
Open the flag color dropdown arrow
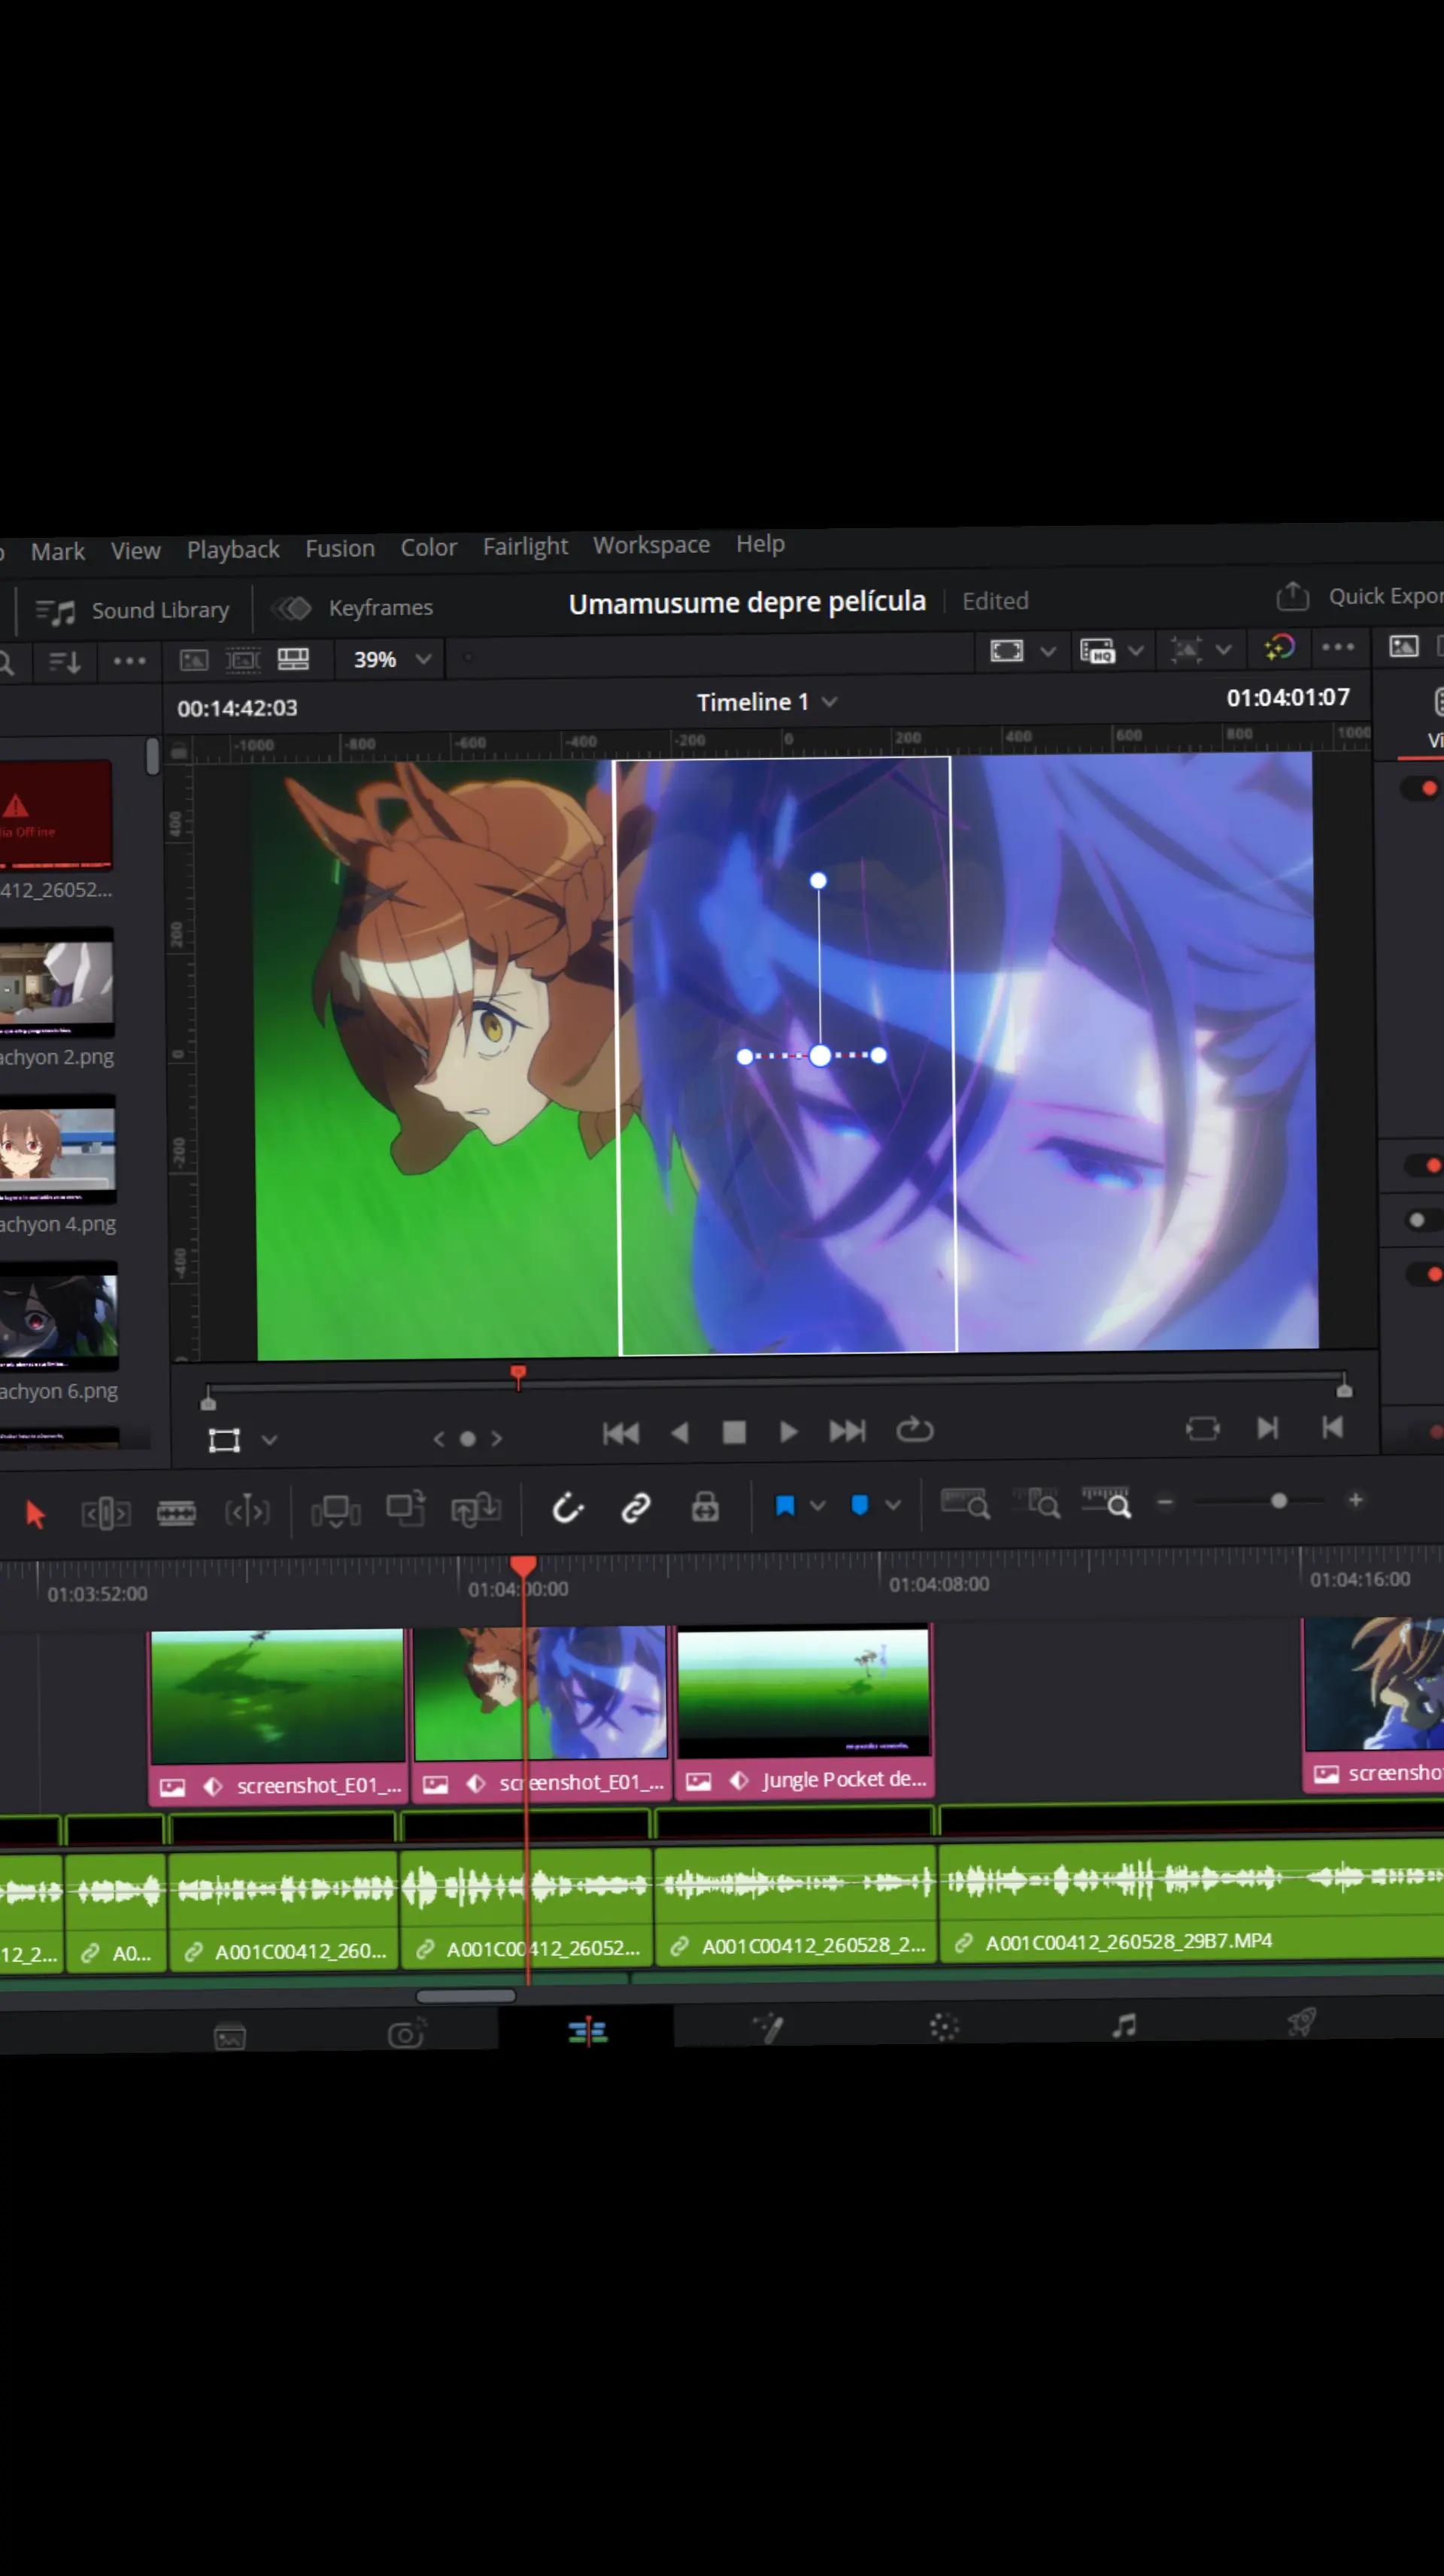[817, 1505]
